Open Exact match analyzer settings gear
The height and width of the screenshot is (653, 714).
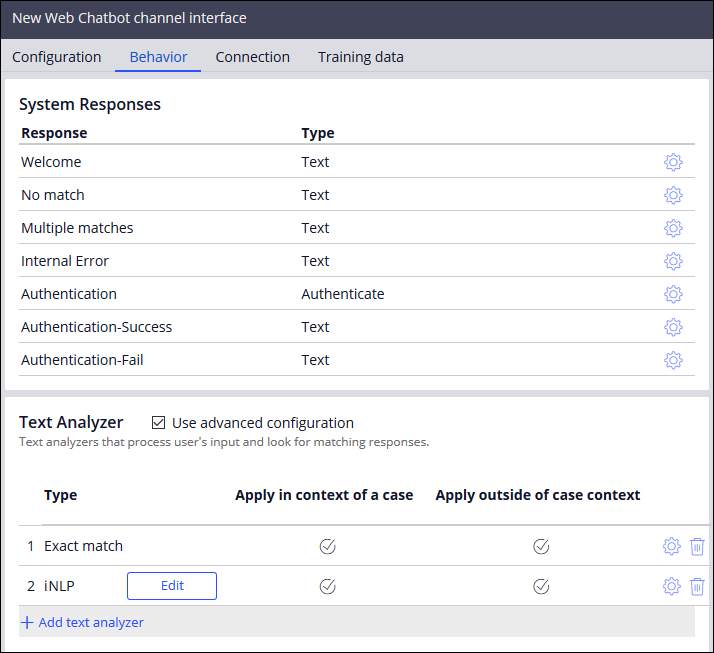click(672, 546)
